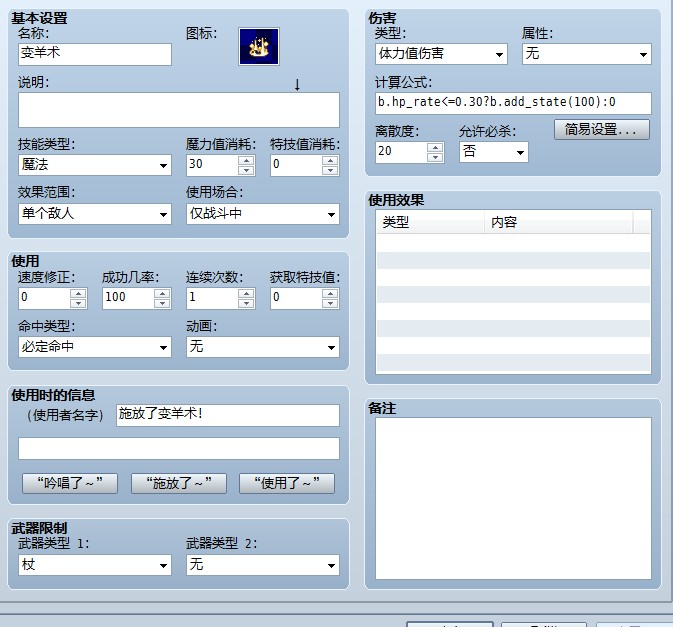Click the 备注 notes text area
Viewport: 673px width, 627px height.
point(513,498)
